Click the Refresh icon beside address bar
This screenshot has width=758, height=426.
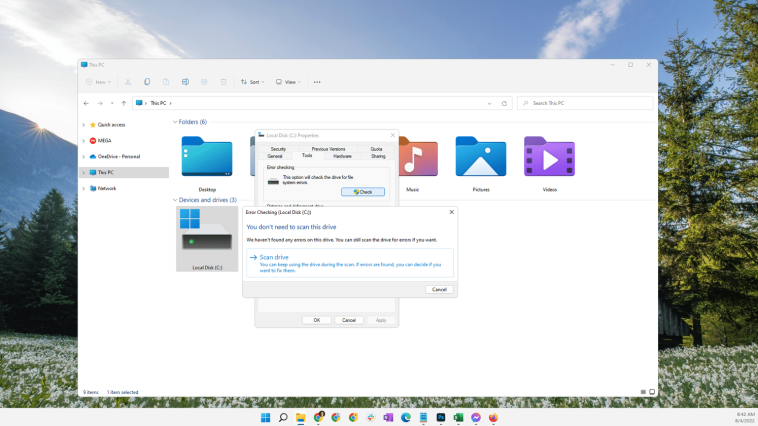504,103
